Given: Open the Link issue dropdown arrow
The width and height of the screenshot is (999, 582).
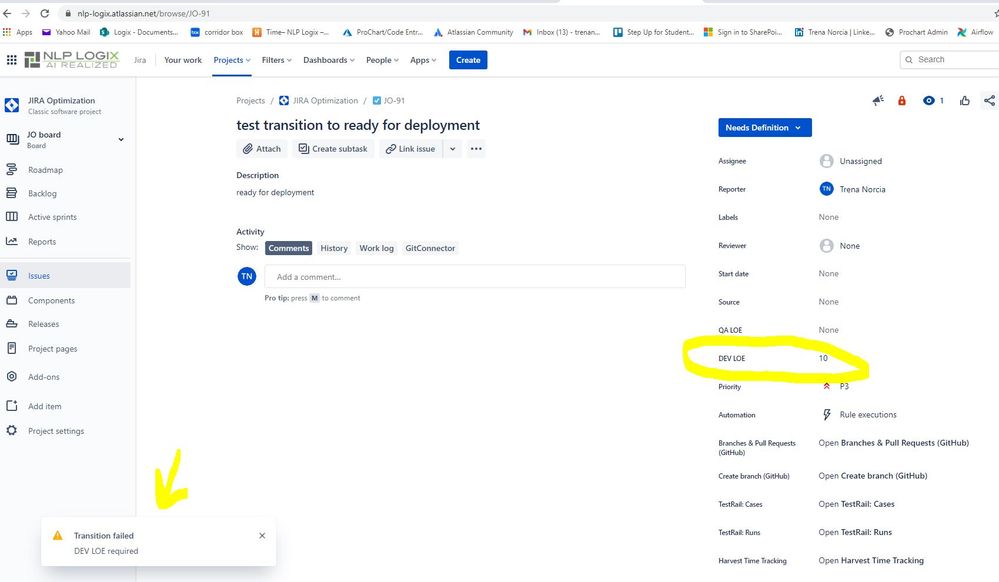Looking at the screenshot, I should [452, 149].
